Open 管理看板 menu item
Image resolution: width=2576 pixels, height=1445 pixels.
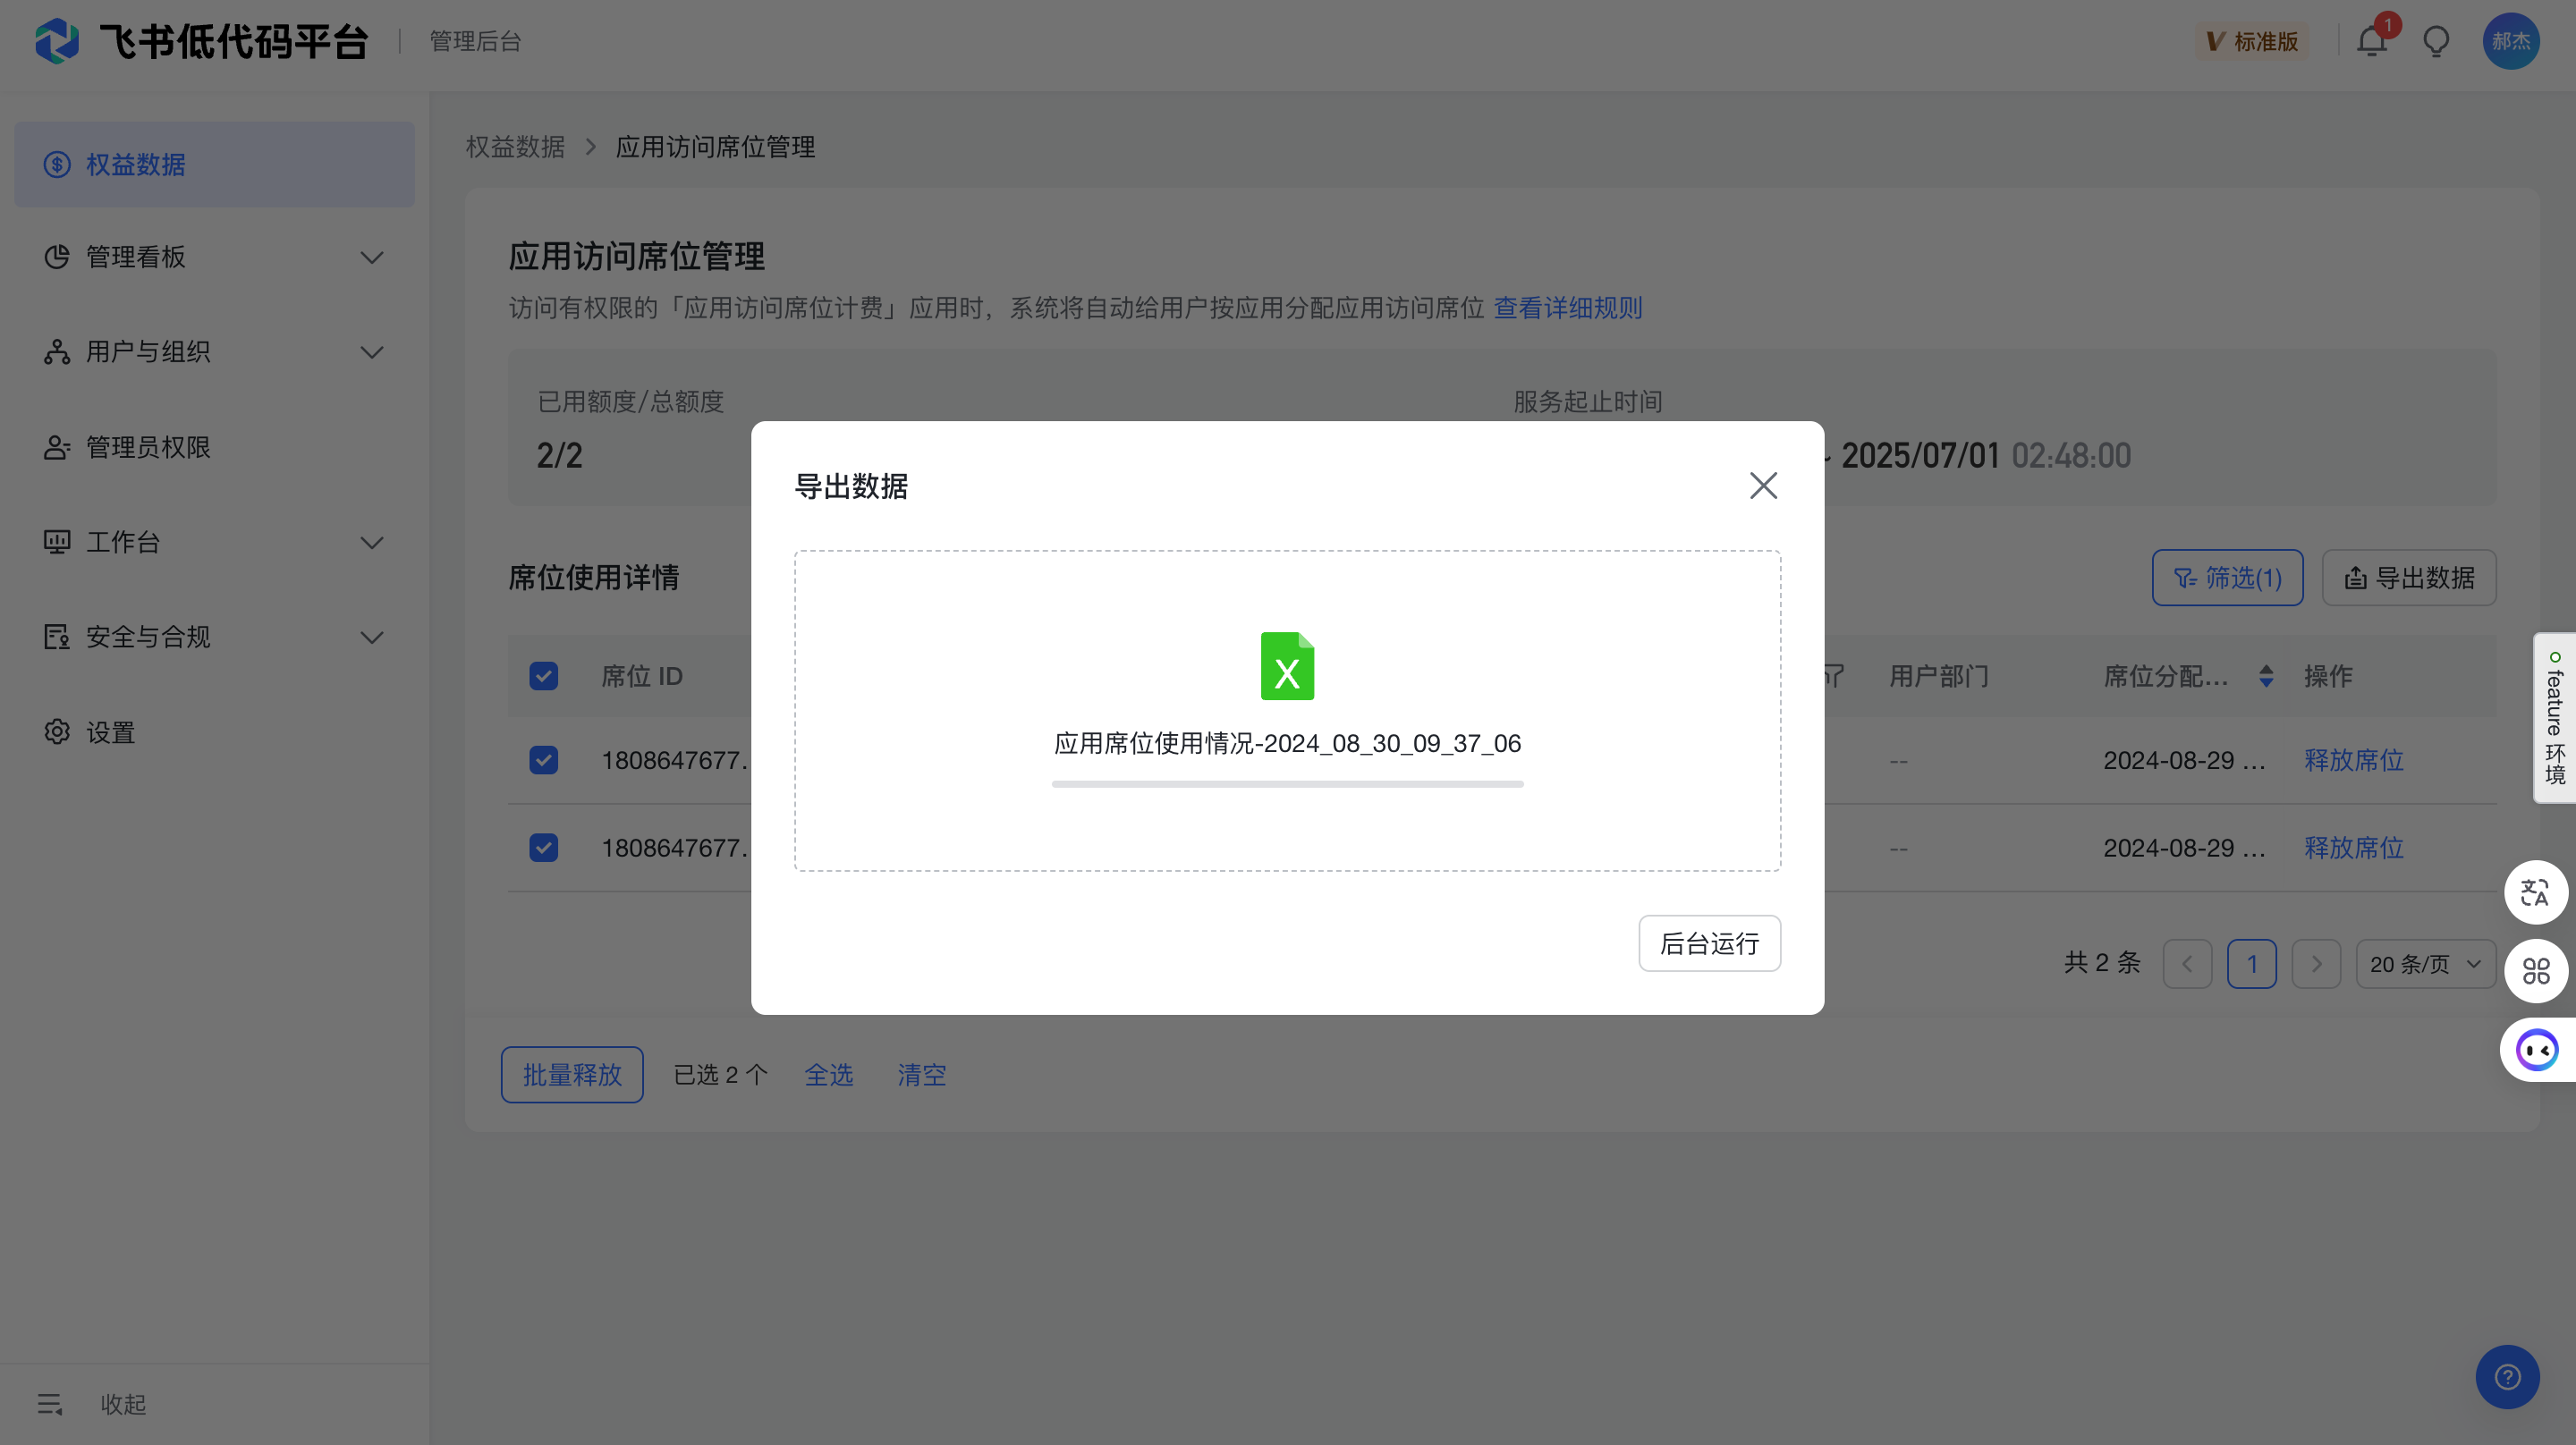coord(214,257)
